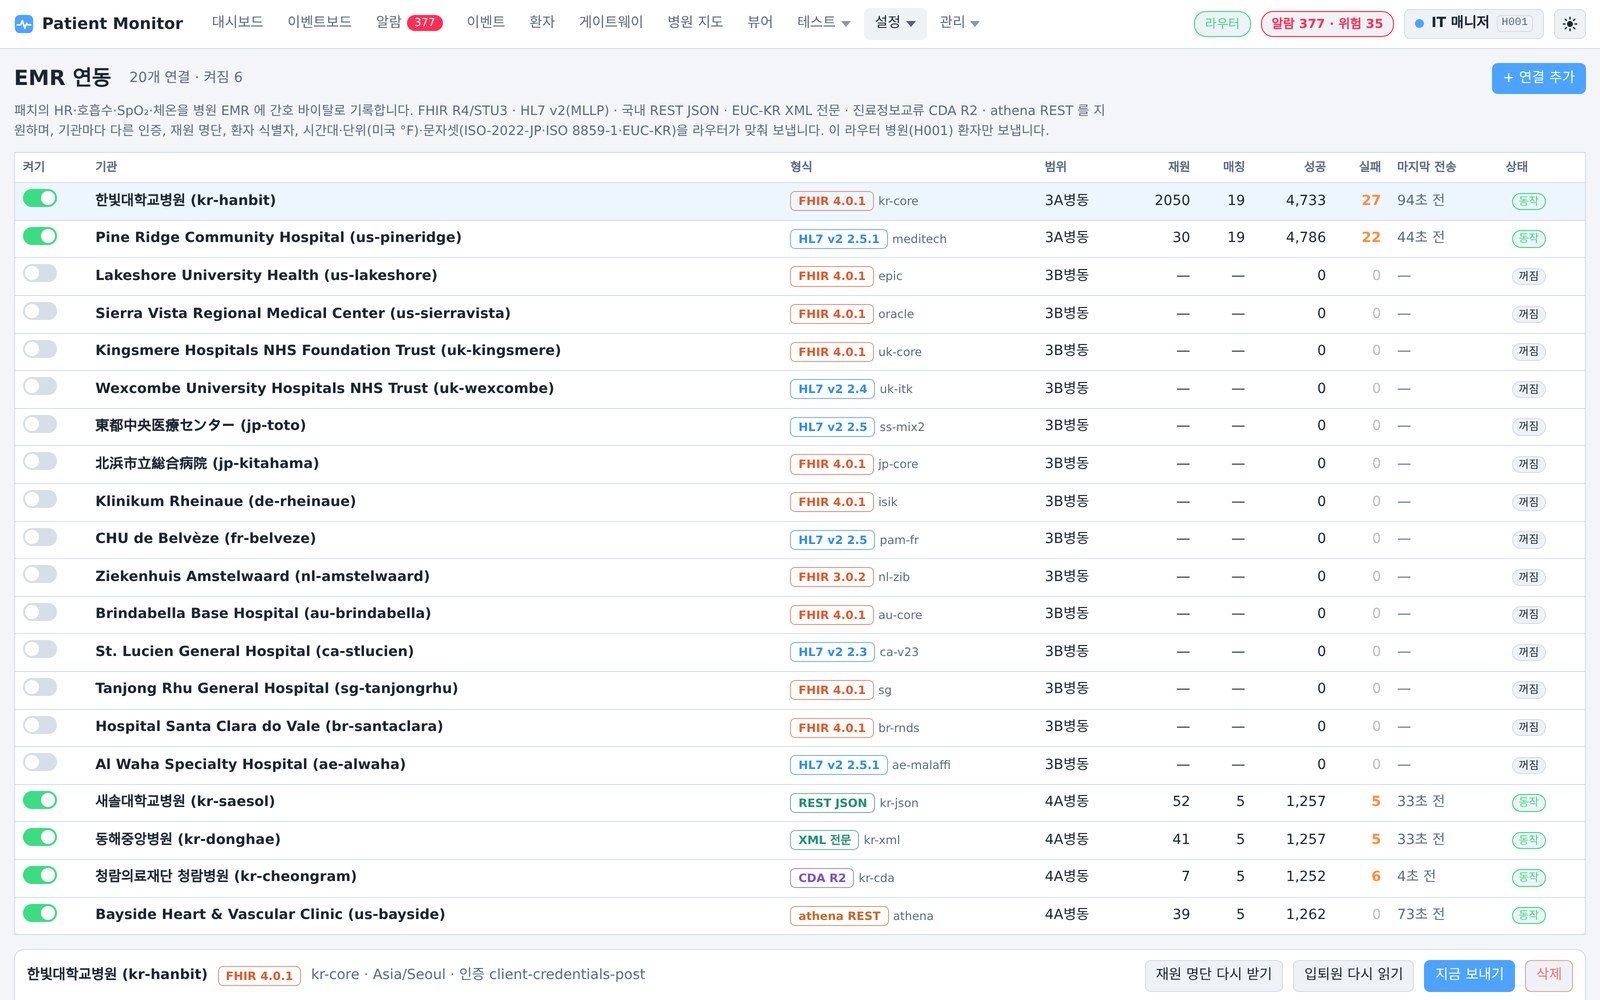Click the HL7 v2 2.5.1 badge in Pine Ridge row
Image resolution: width=1600 pixels, height=1000 pixels.
pos(838,239)
